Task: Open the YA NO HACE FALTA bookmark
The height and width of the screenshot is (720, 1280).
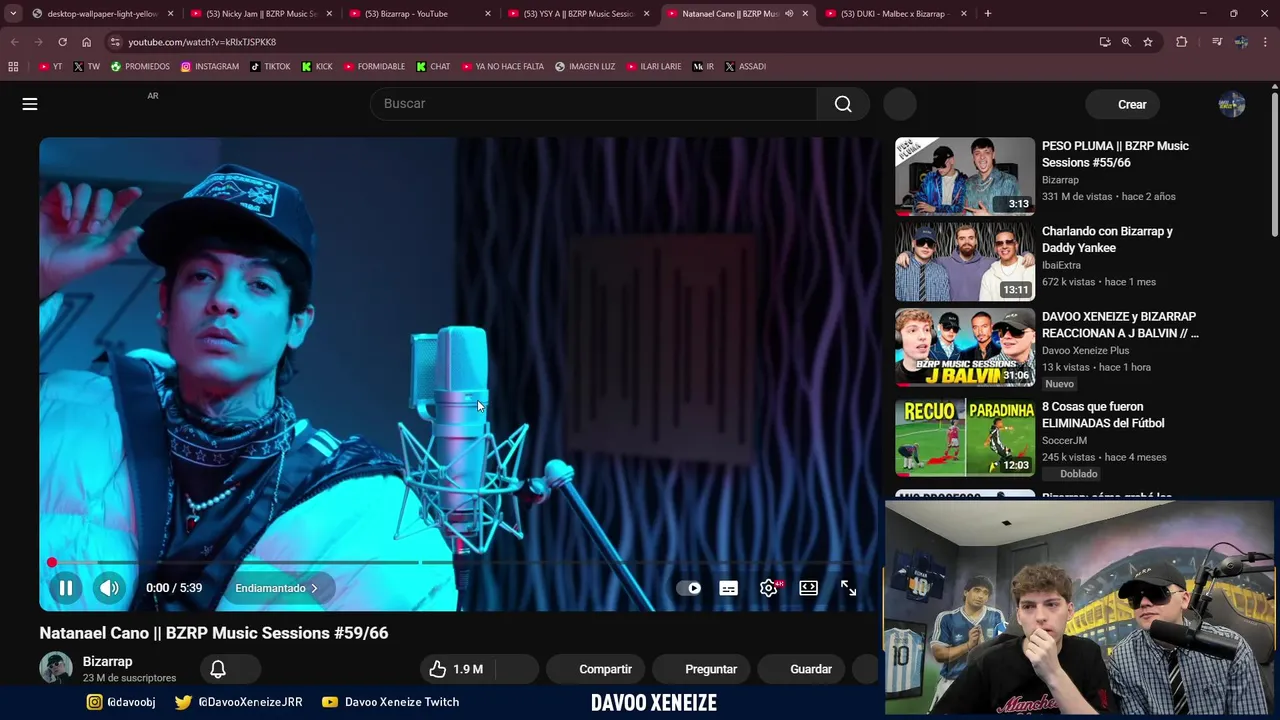Action: click(x=502, y=67)
